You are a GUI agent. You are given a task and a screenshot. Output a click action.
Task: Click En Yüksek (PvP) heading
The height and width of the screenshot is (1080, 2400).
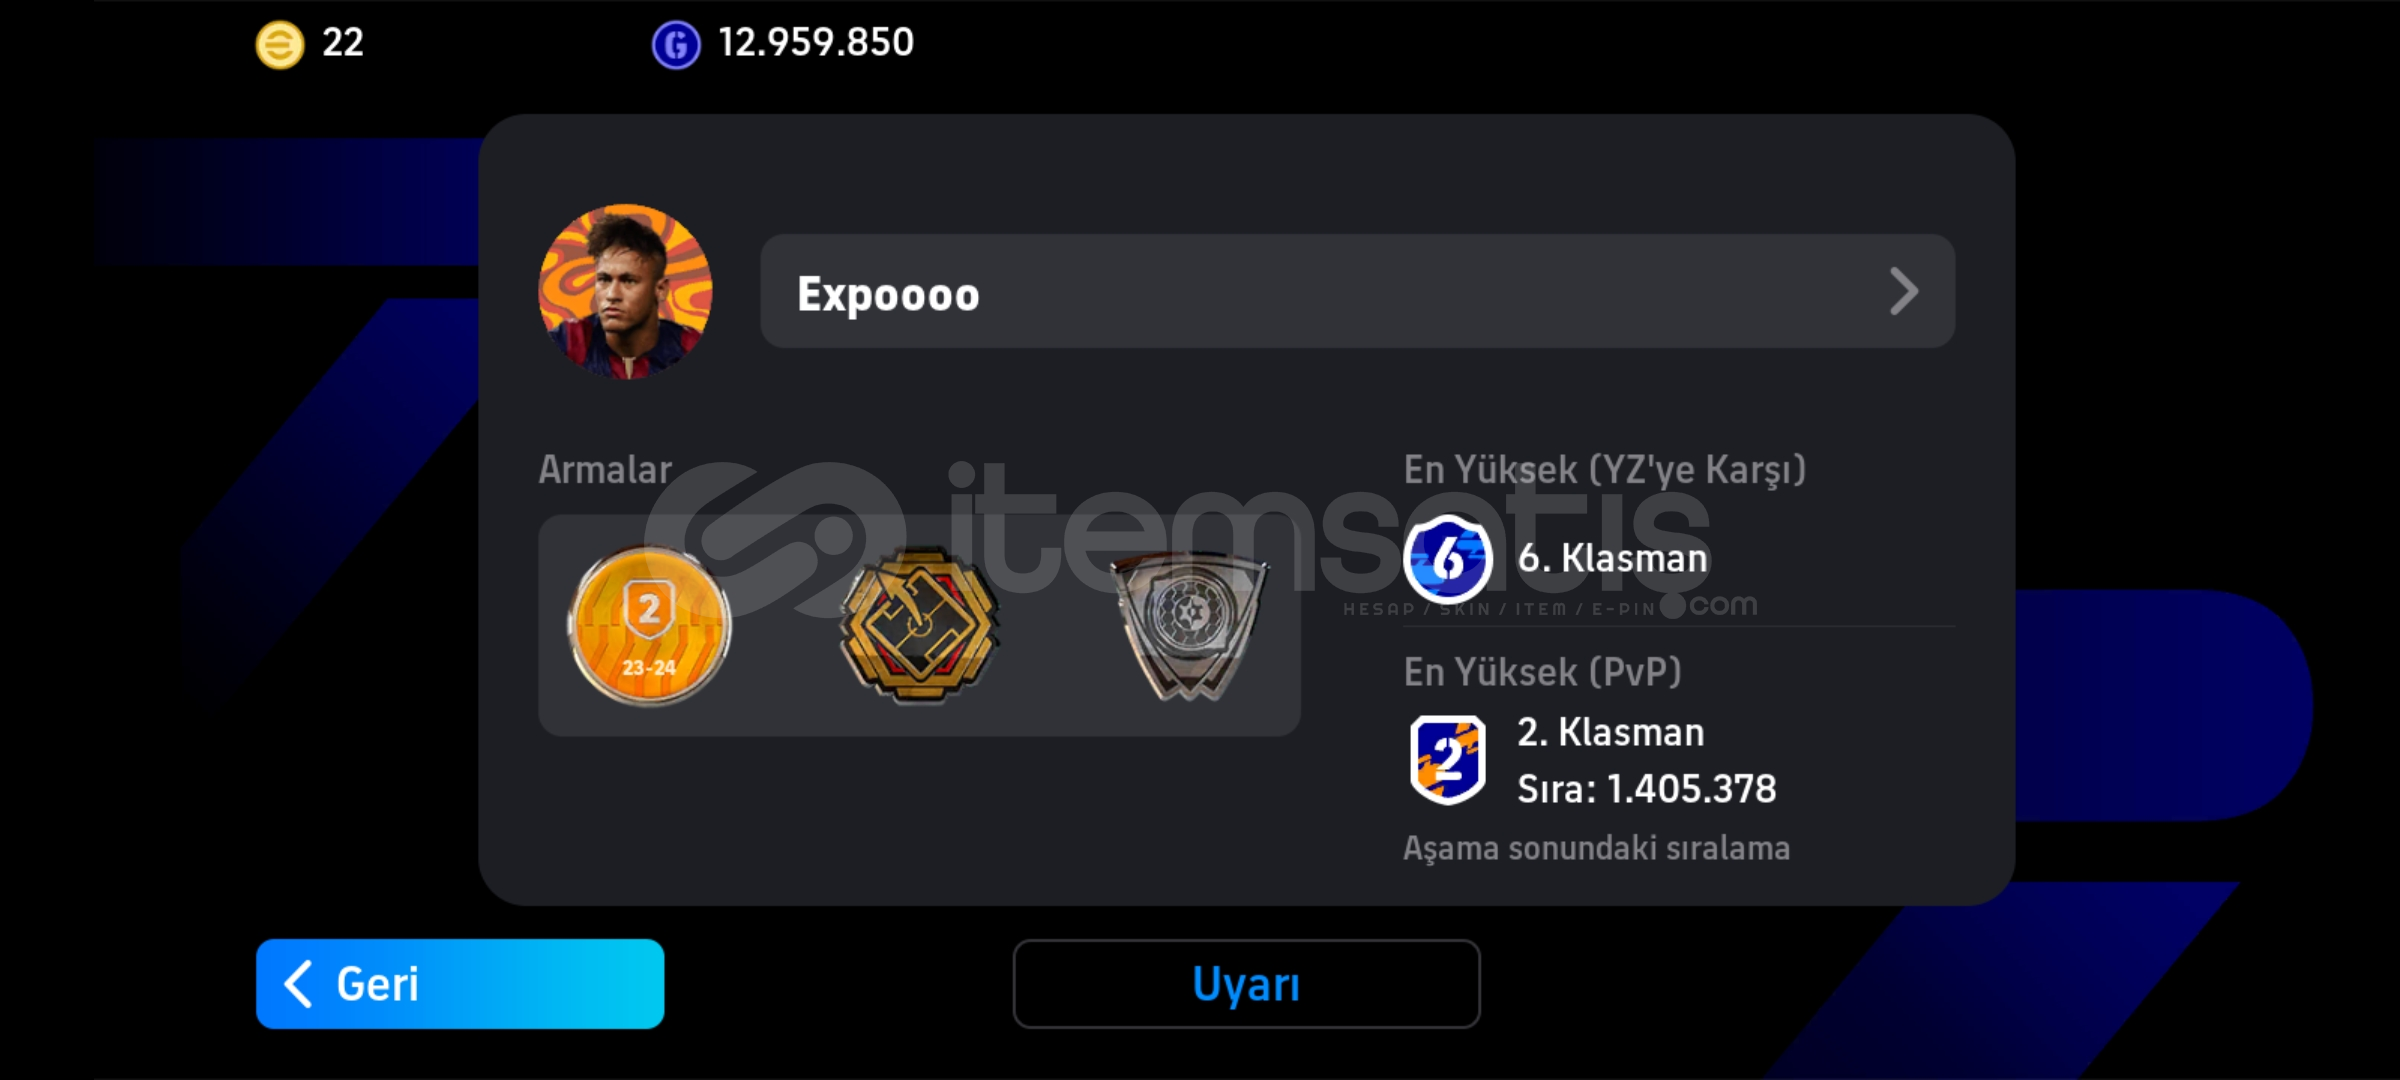point(1543,673)
